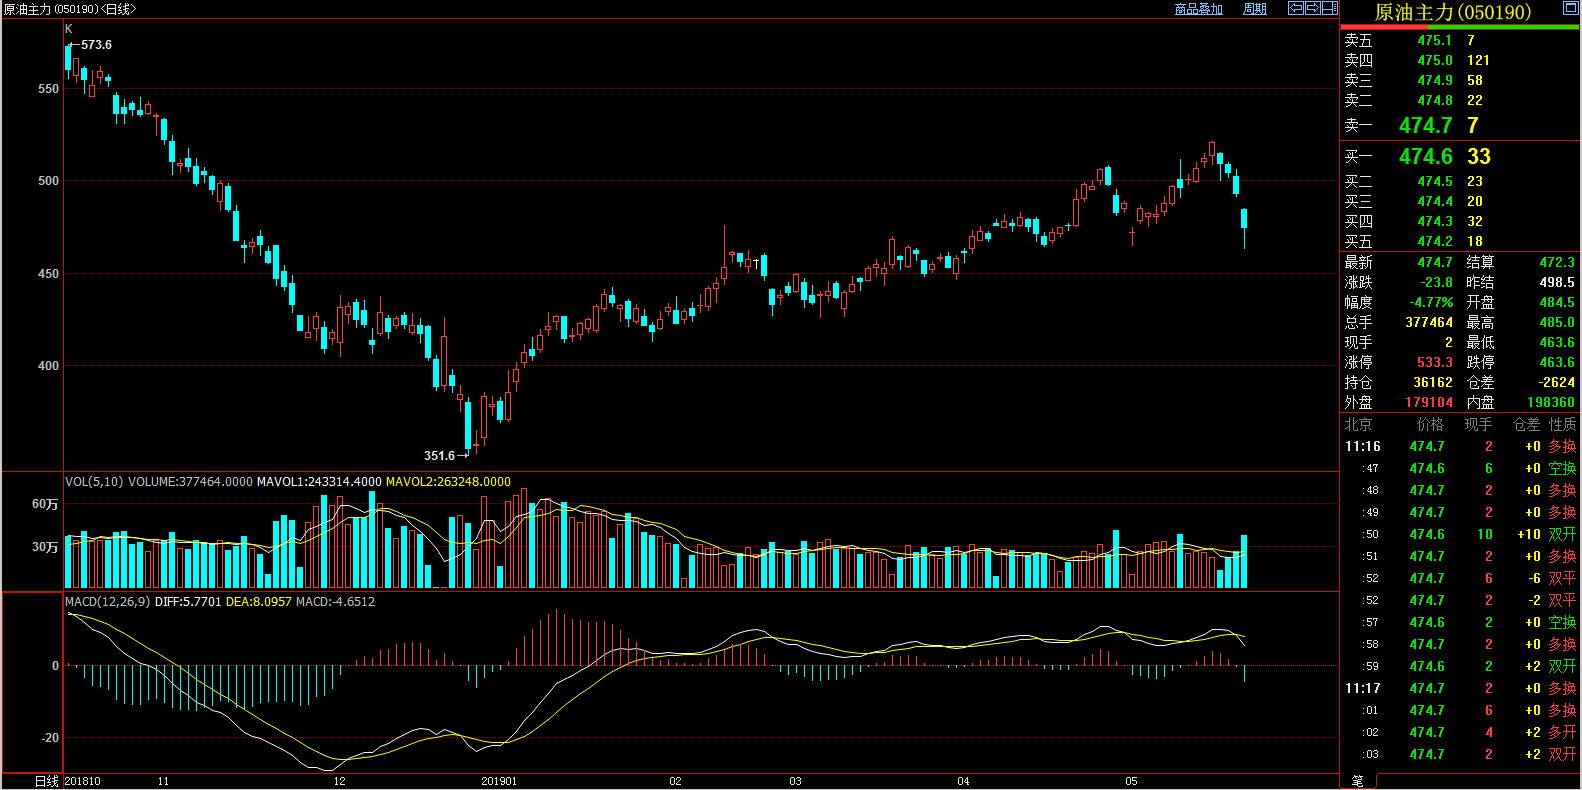This screenshot has width=1582, height=790.
Task: Select the 卖一 ask price 474.7
Action: pyautogui.click(x=1425, y=126)
